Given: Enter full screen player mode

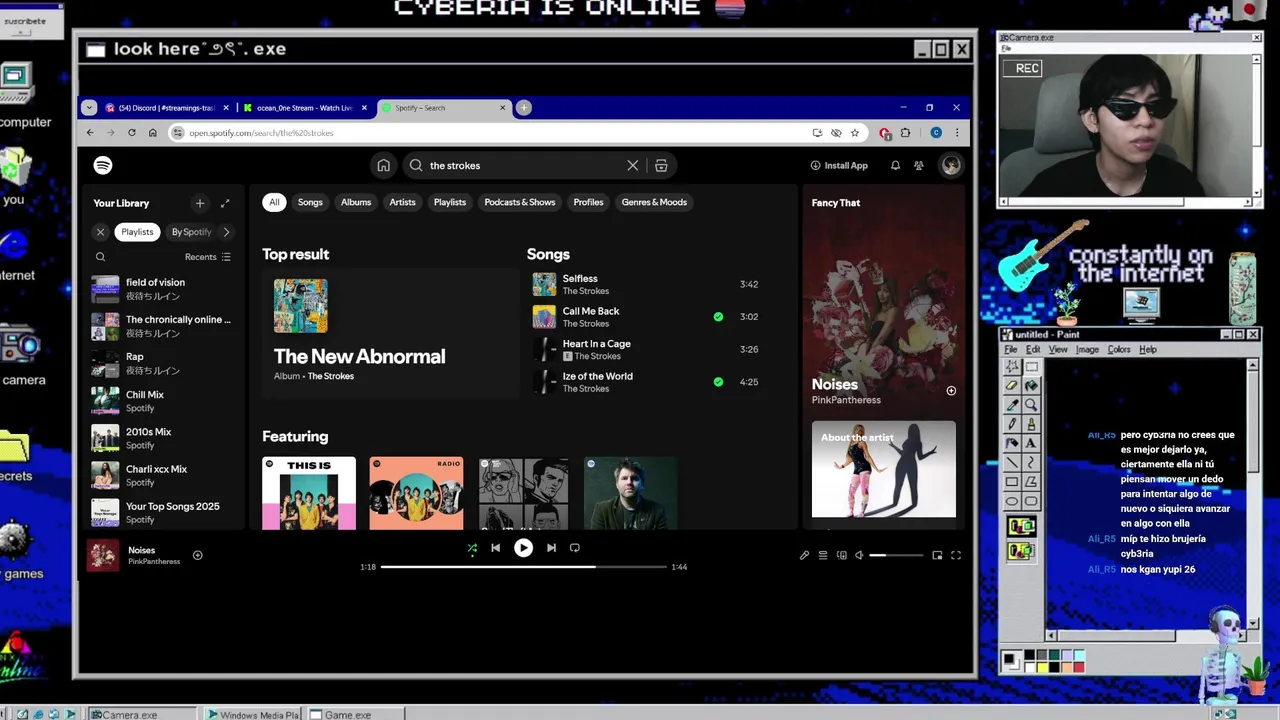Looking at the screenshot, I should tap(956, 555).
